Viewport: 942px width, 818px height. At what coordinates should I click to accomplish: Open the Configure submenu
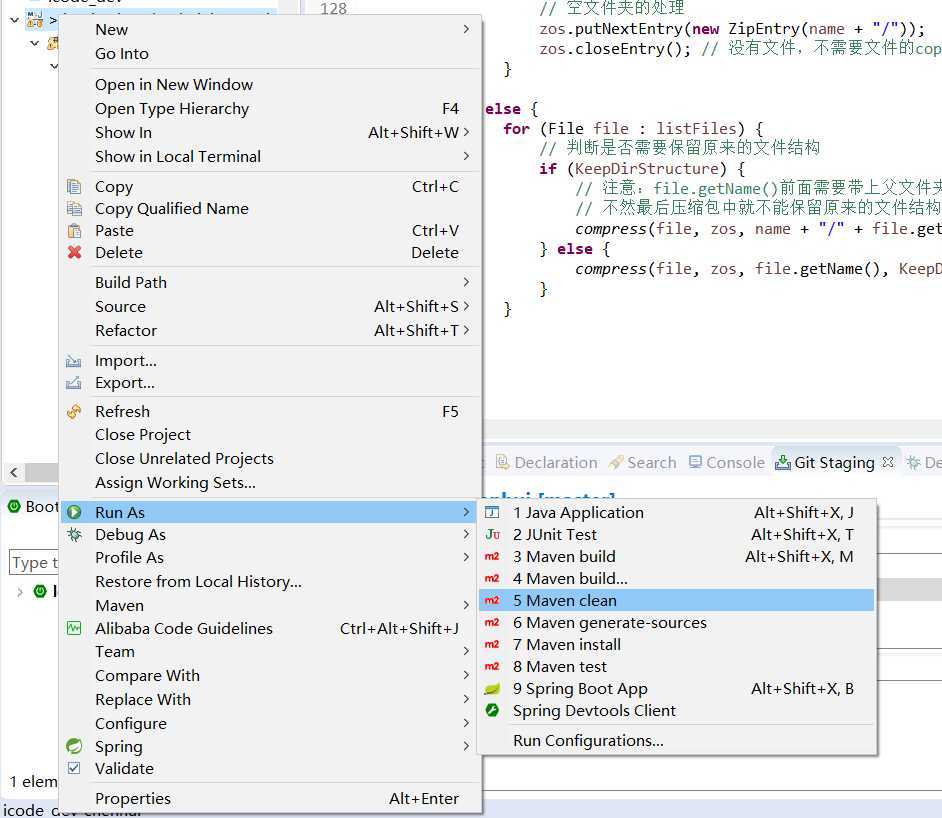click(270, 723)
